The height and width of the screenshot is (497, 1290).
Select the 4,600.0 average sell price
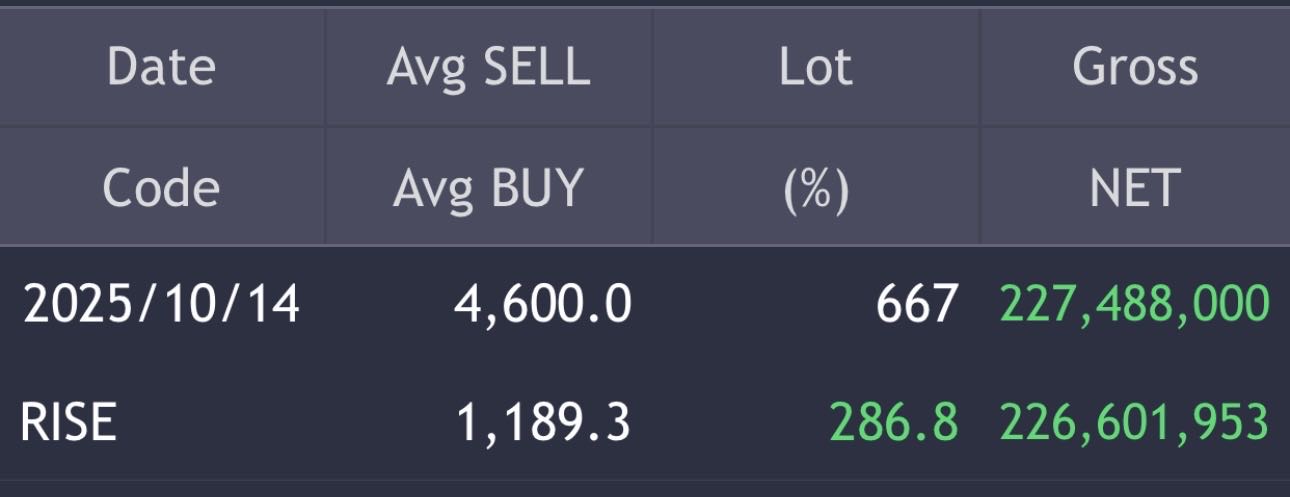(543, 304)
